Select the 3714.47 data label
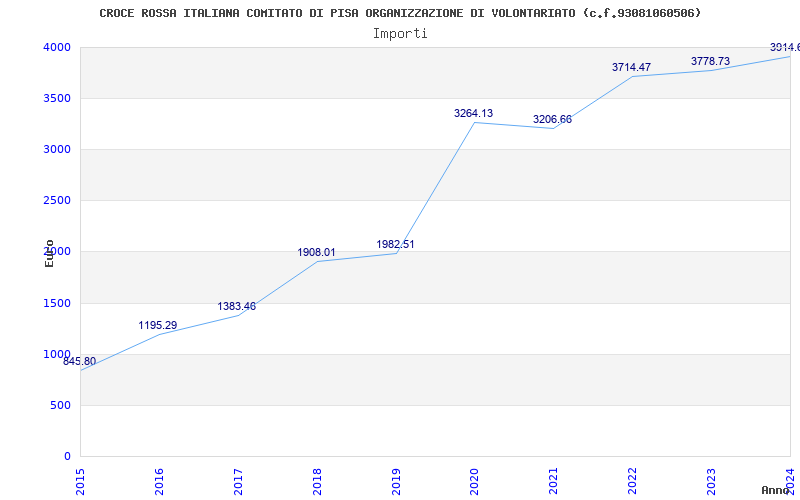The height and width of the screenshot is (500, 800). 632,67
